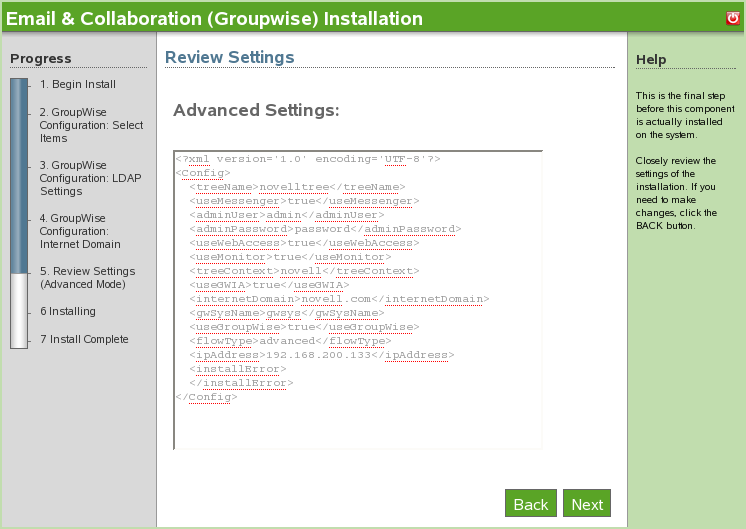746x529 pixels.
Task: Click the ipAddress 192.168.200.133 XML line
Action: (322, 355)
